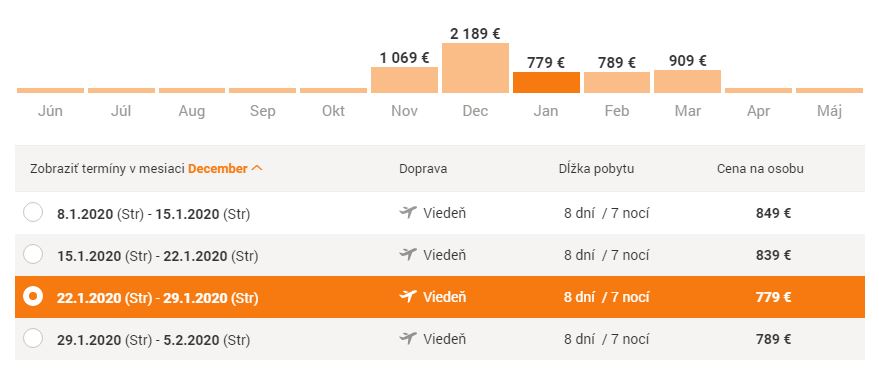Click the selected 22.1.2020 radio button

click(x=33, y=296)
